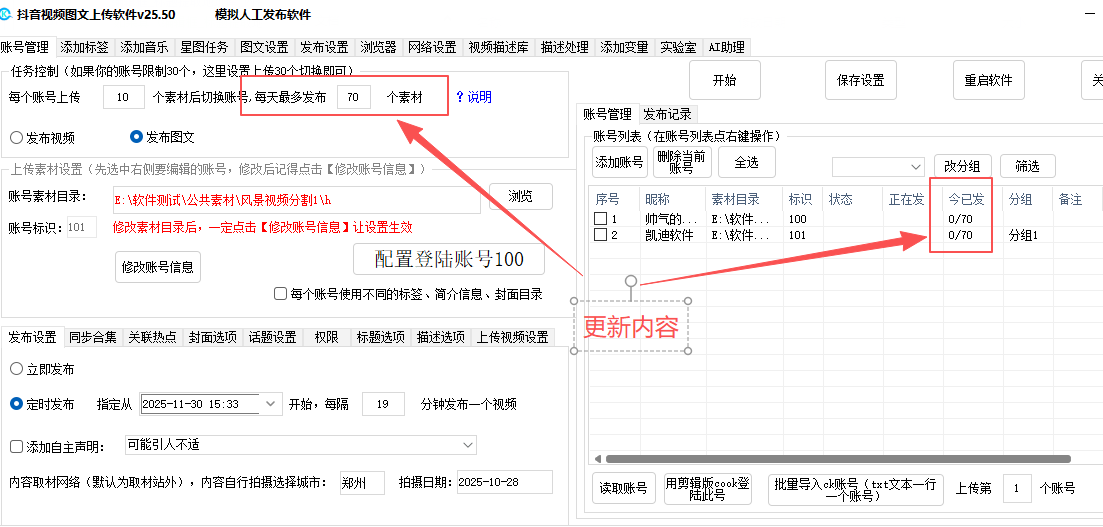Image resolution: width=1103 pixels, height=527 pixels.
Task: Click the interval minutes field showing 19
Action: tap(383, 404)
